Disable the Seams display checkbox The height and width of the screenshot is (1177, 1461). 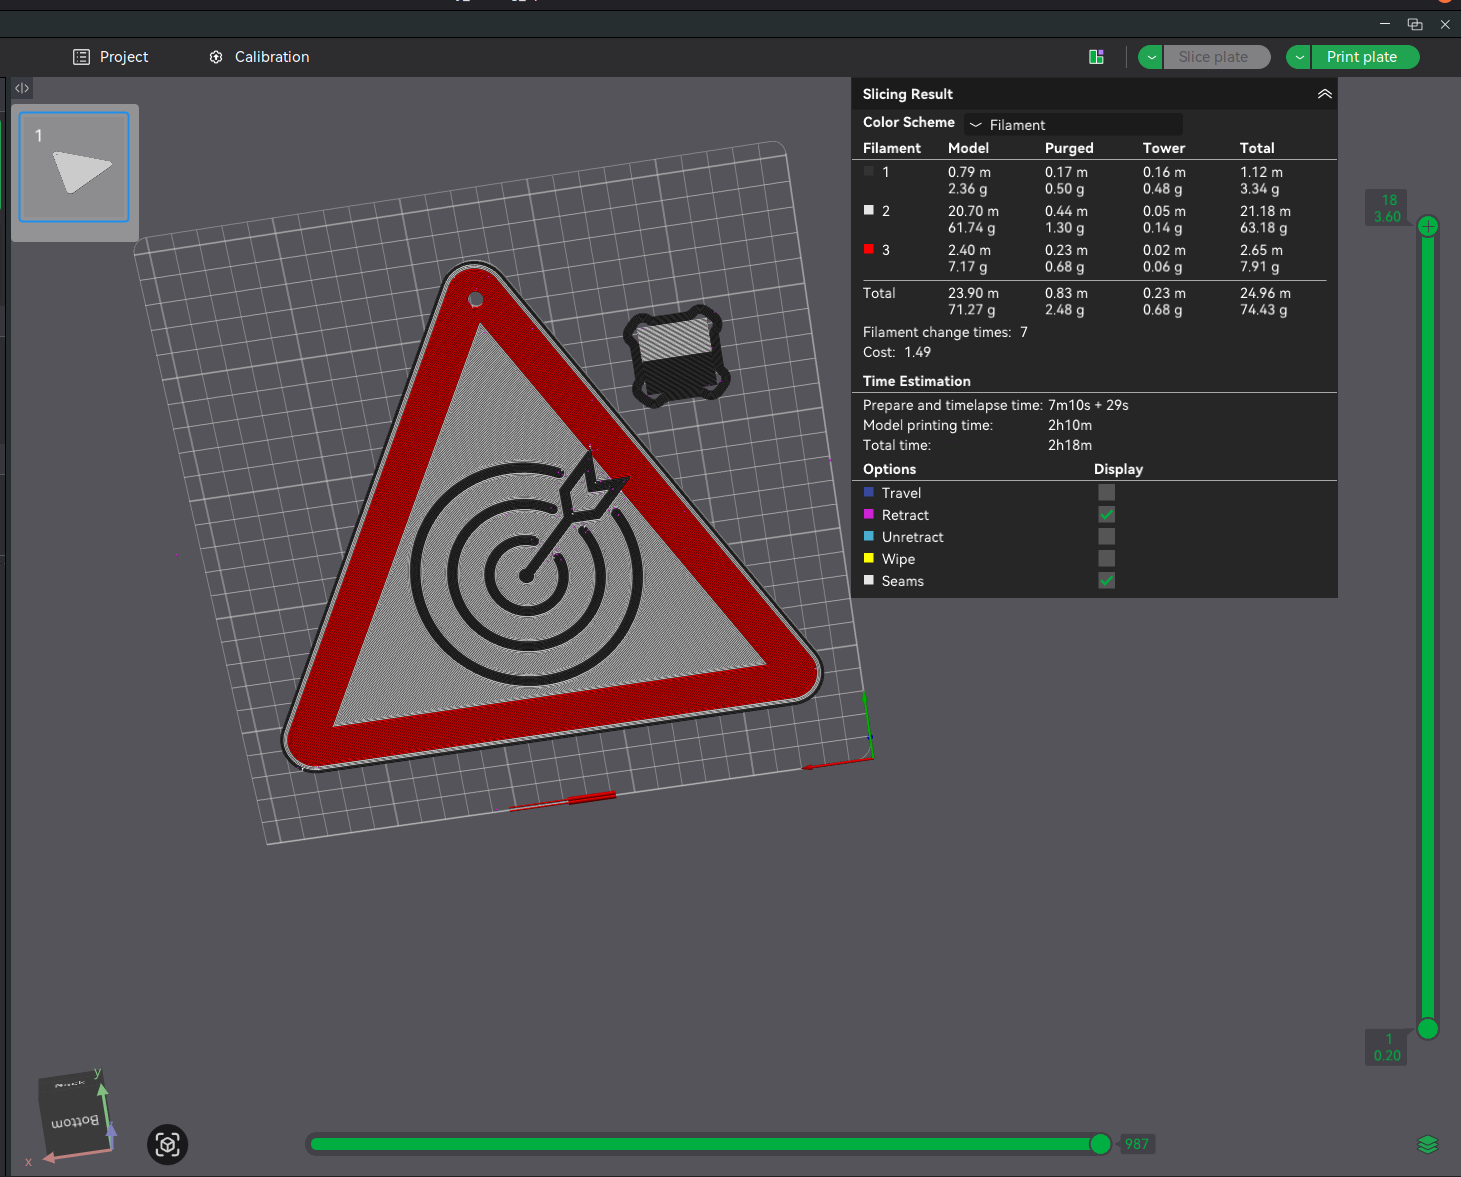[1106, 580]
